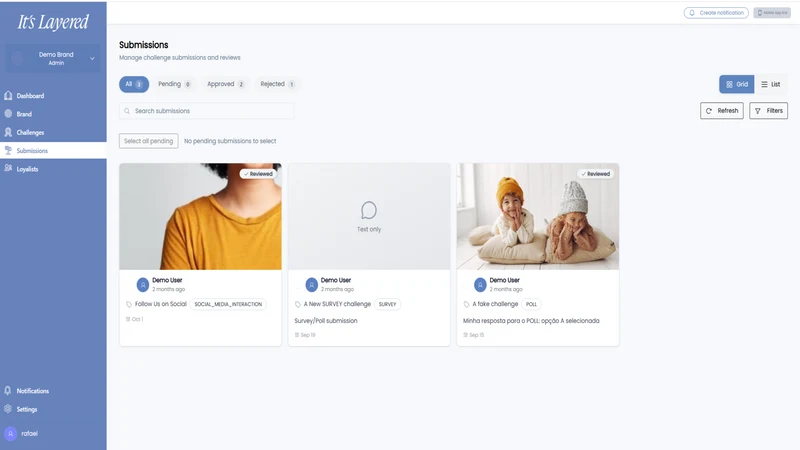Open the Follow Us on Social submission image
800x450 pixels.
click(200, 216)
